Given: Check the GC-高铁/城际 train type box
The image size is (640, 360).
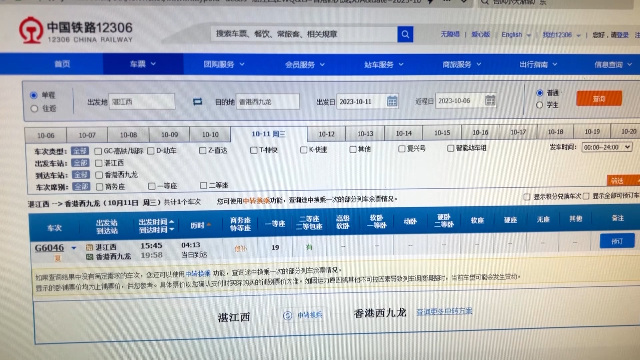Looking at the screenshot, I should pyautogui.click(x=98, y=151).
